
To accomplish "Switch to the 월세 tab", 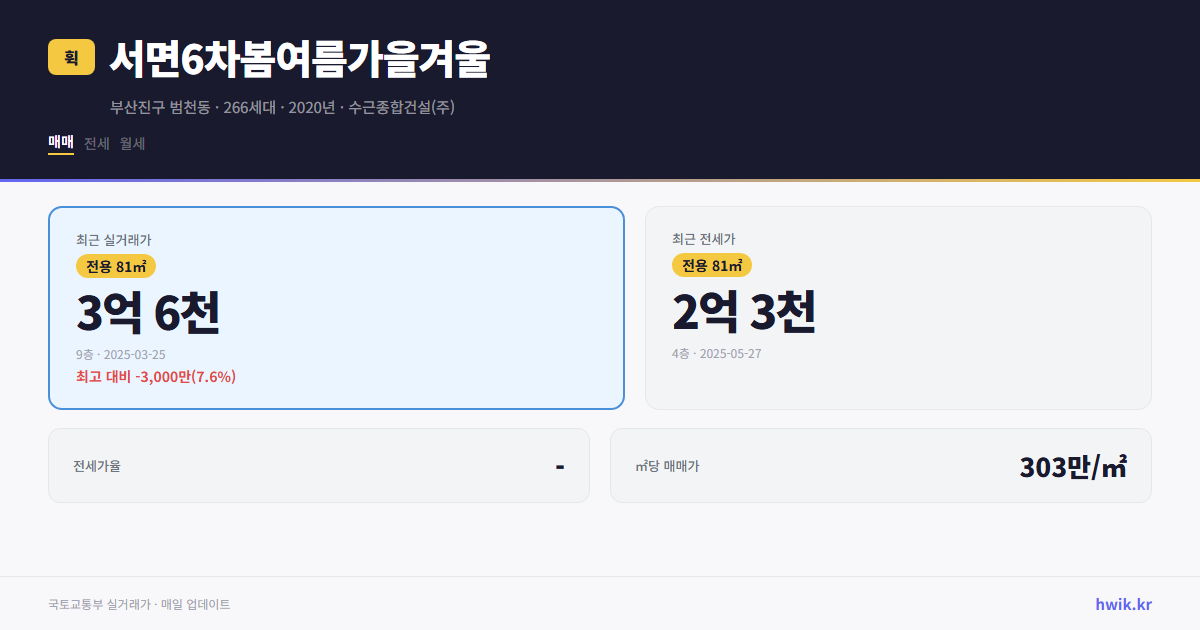I will click(x=132, y=144).
